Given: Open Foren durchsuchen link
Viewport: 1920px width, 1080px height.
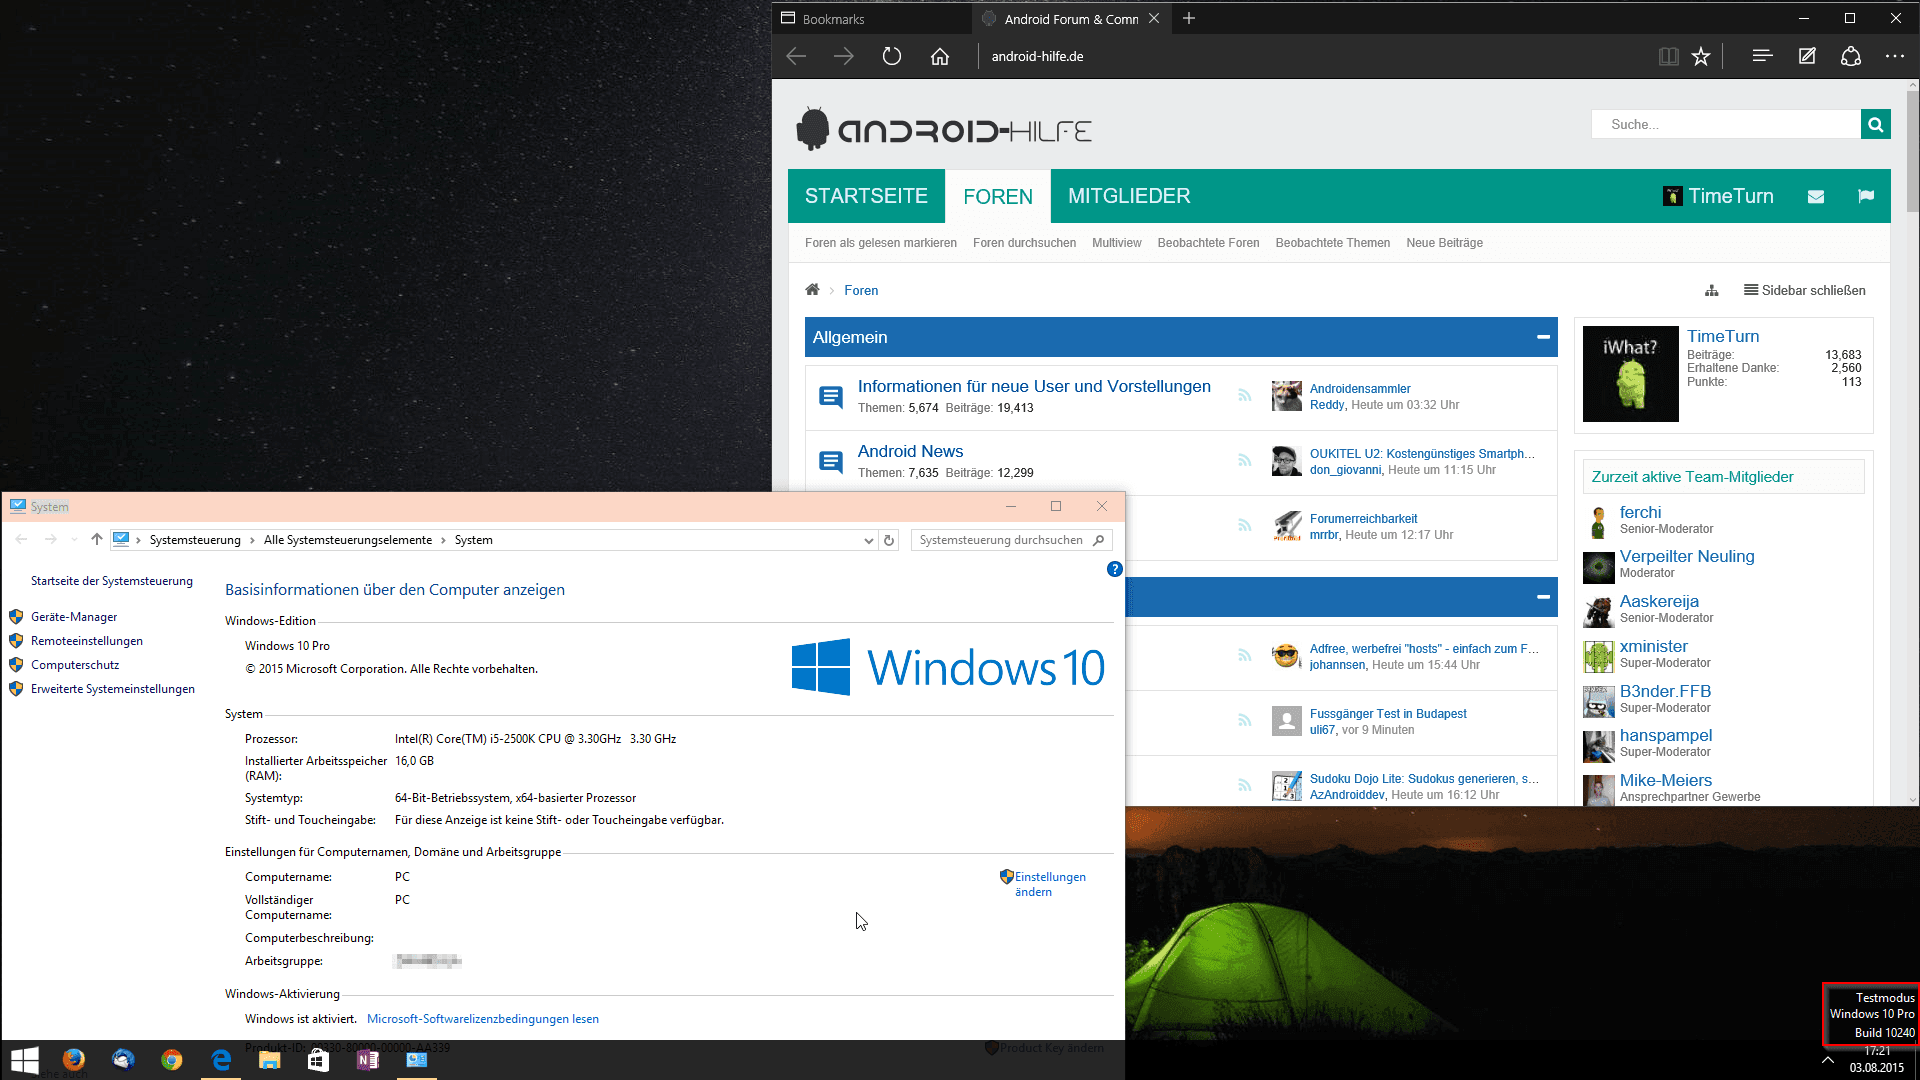Looking at the screenshot, I should pos(1024,243).
